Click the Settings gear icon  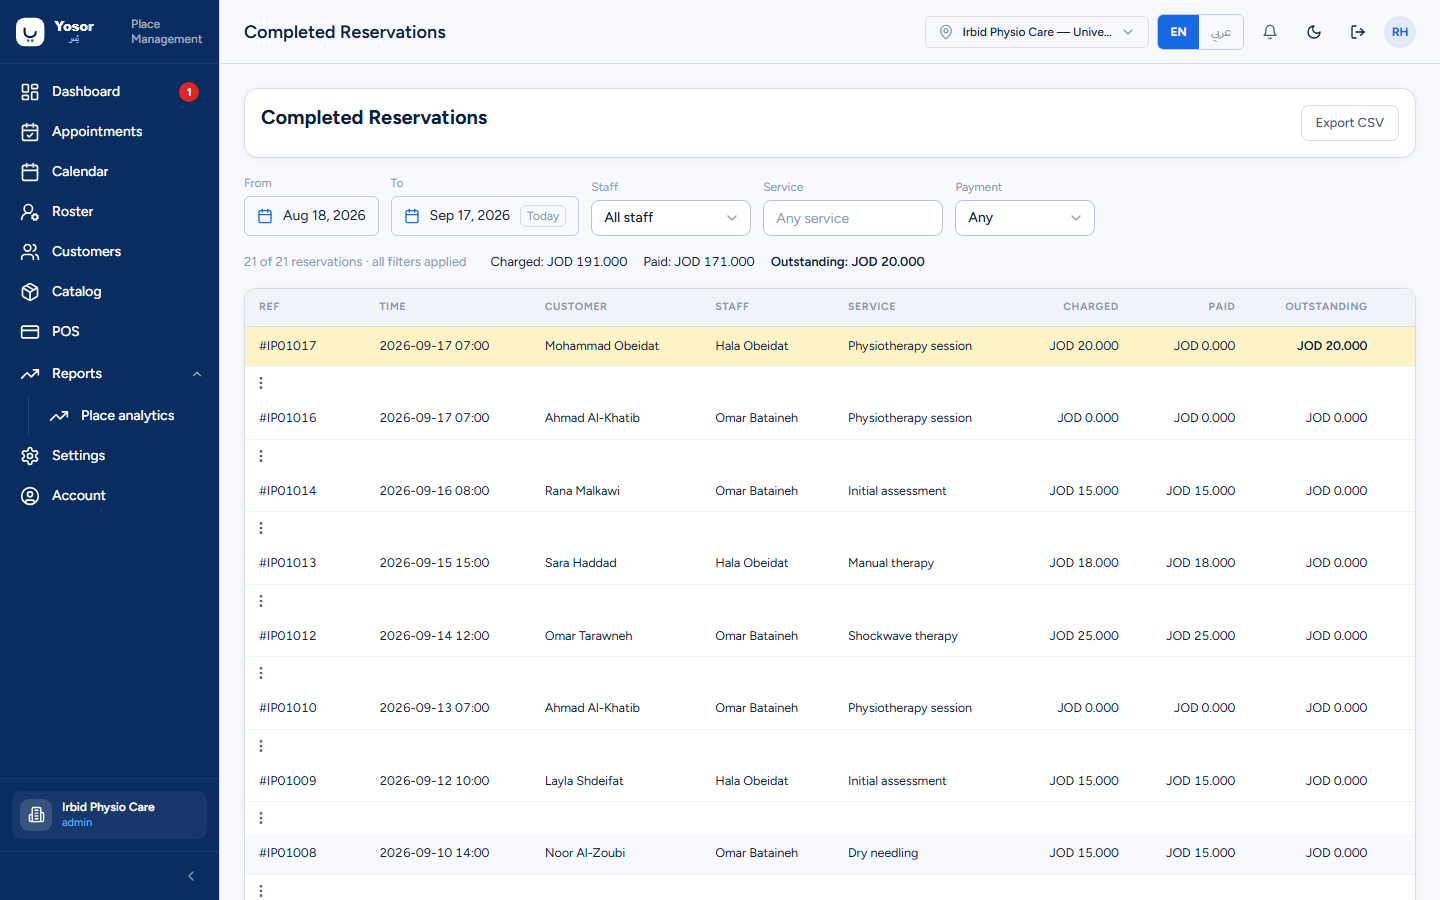pyautogui.click(x=30, y=456)
